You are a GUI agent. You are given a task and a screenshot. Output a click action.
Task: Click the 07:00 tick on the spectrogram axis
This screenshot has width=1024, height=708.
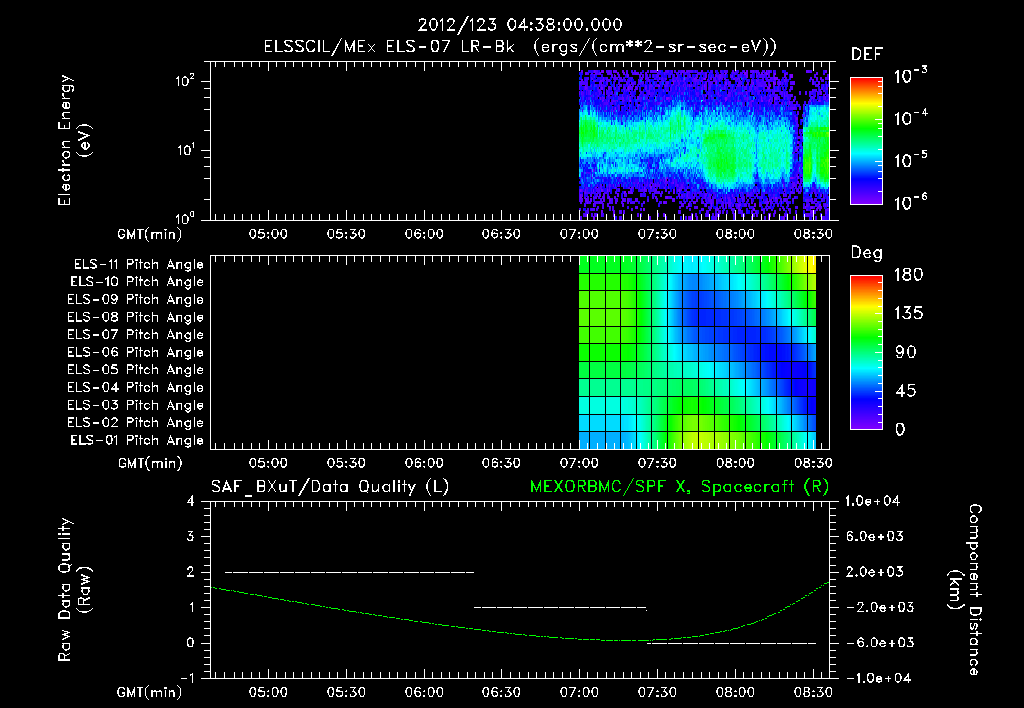pyautogui.click(x=579, y=234)
